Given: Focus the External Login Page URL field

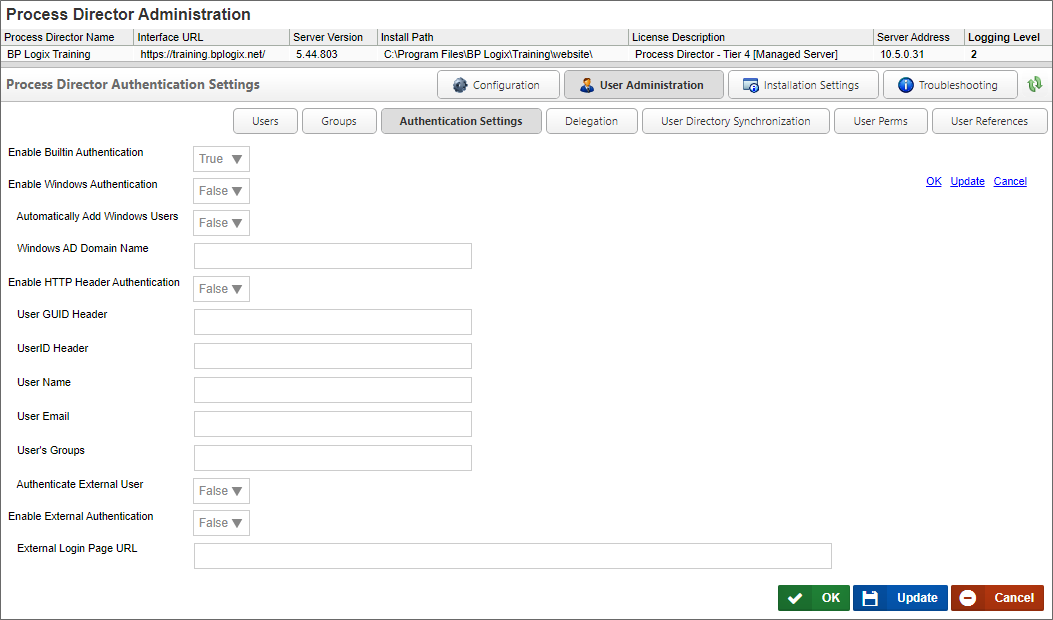Looking at the screenshot, I should 512,556.
